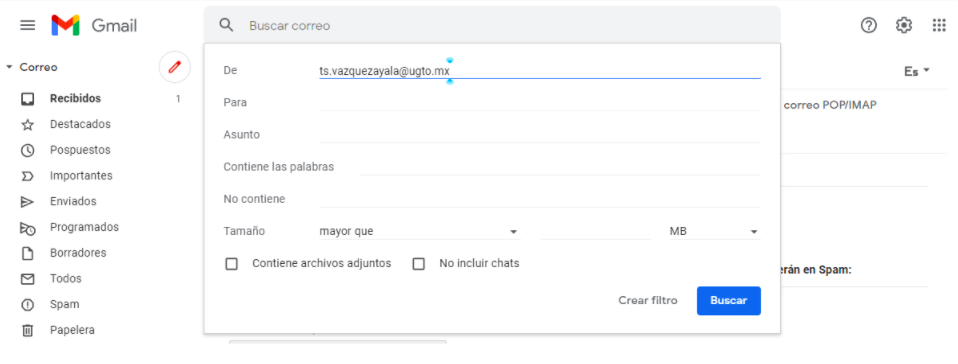Click the red pencil compose button

pos(175,67)
